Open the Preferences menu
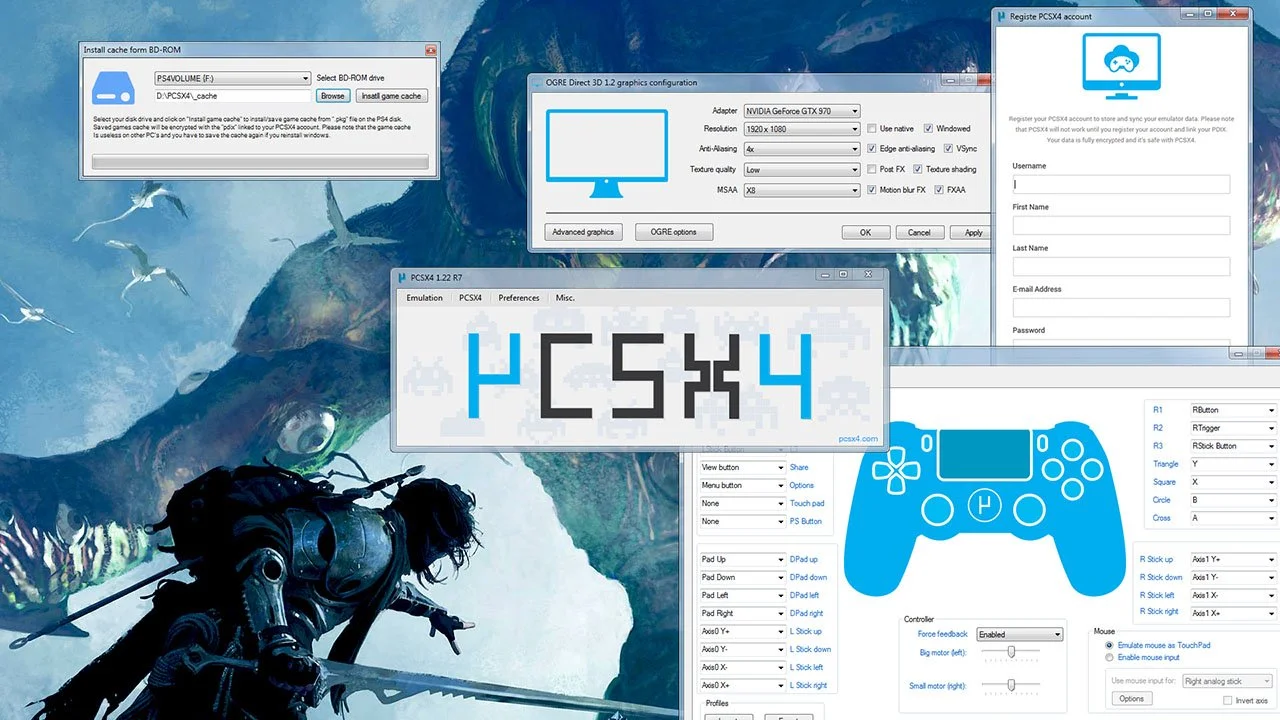1280x720 pixels. [519, 298]
